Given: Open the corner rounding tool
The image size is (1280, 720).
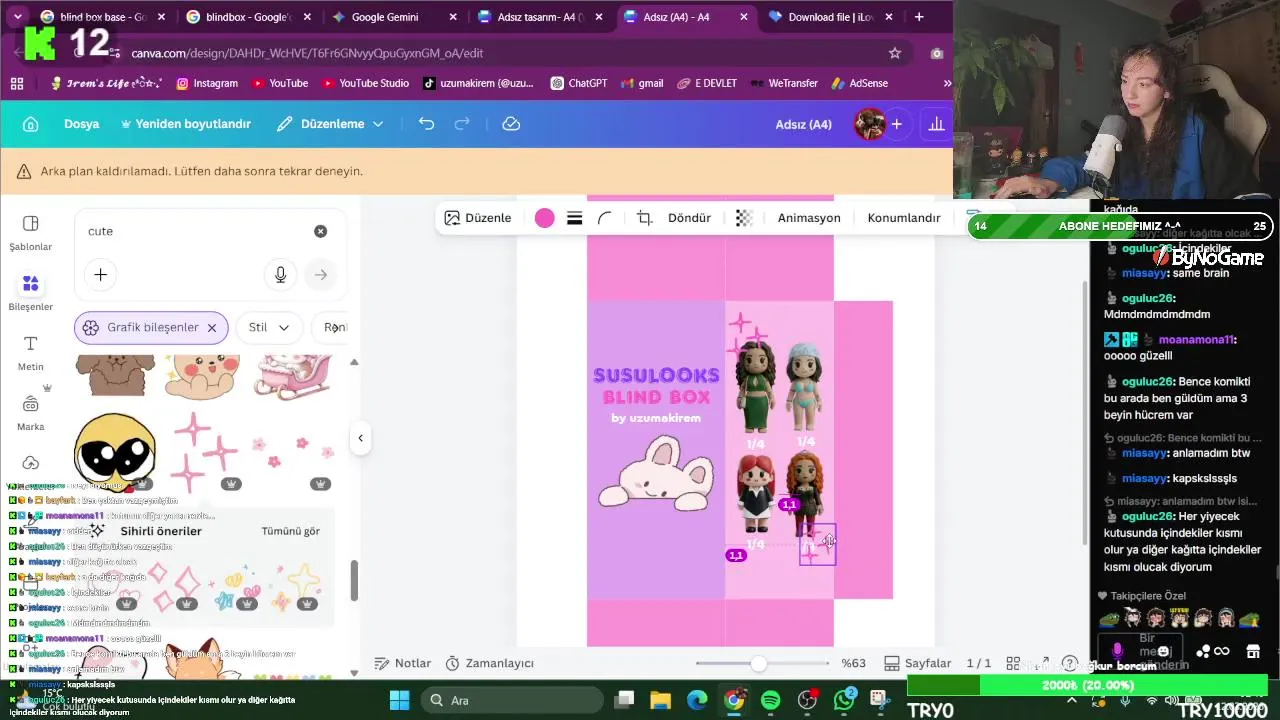Looking at the screenshot, I should [x=605, y=218].
